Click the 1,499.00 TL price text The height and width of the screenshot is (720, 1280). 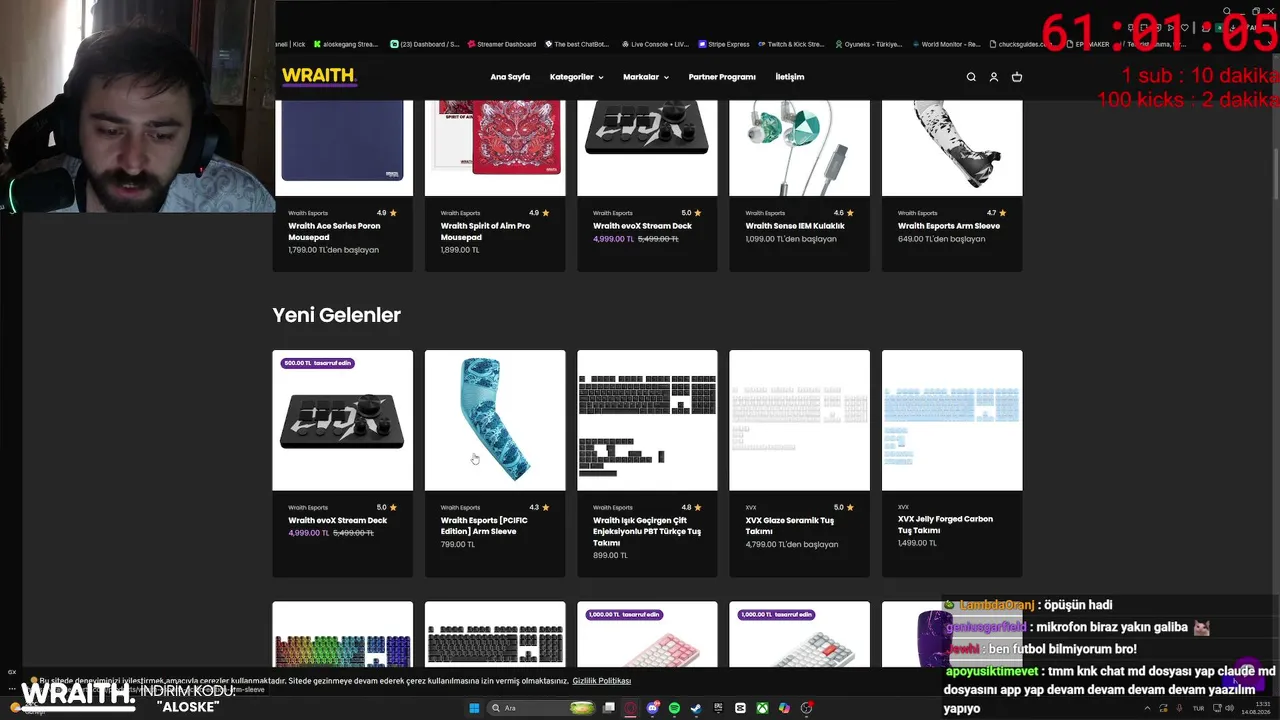[917, 543]
